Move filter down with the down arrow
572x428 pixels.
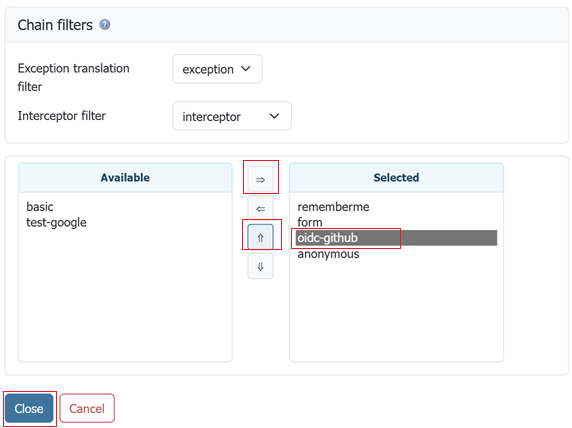pos(260,266)
